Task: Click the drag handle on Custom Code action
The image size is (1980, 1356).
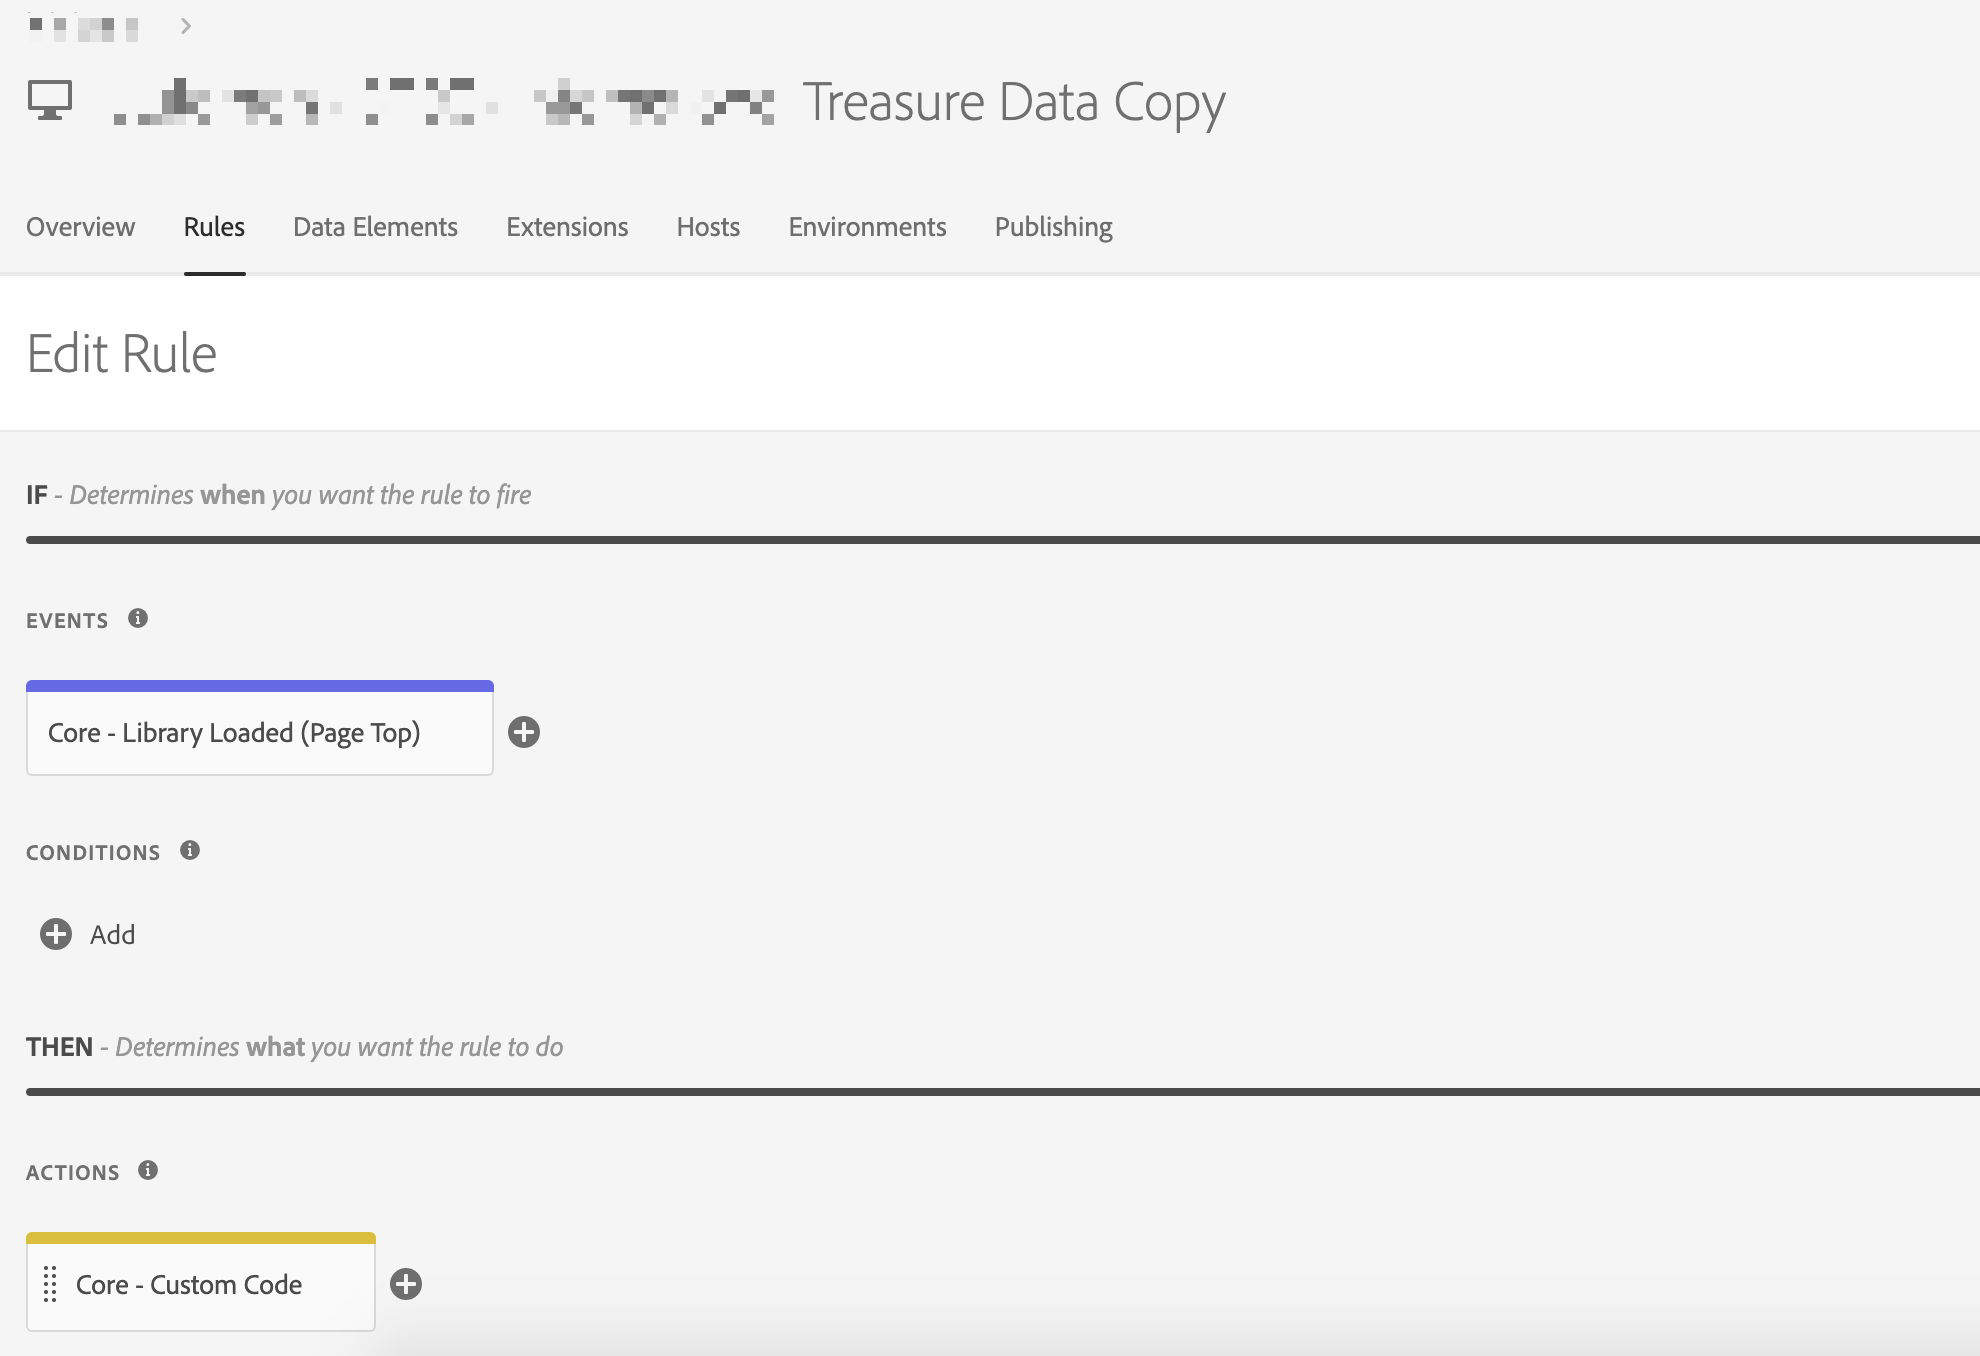Action: (50, 1284)
